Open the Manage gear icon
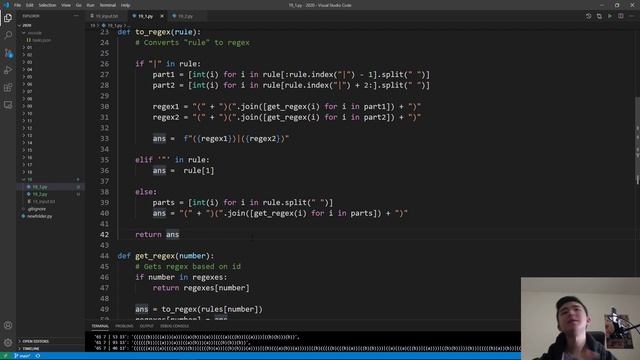This screenshot has height=360, width=640. click(8, 342)
